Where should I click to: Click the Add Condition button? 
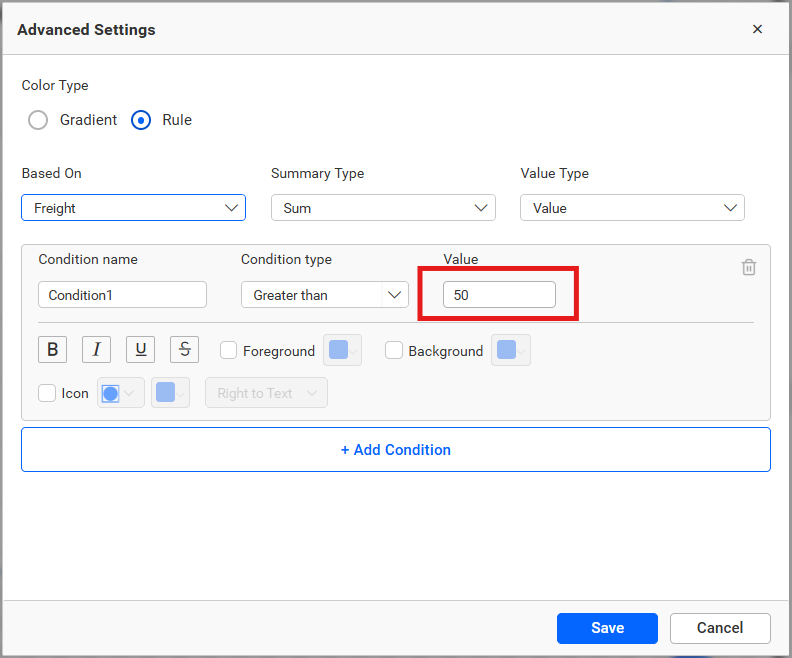pyautogui.click(x=396, y=450)
